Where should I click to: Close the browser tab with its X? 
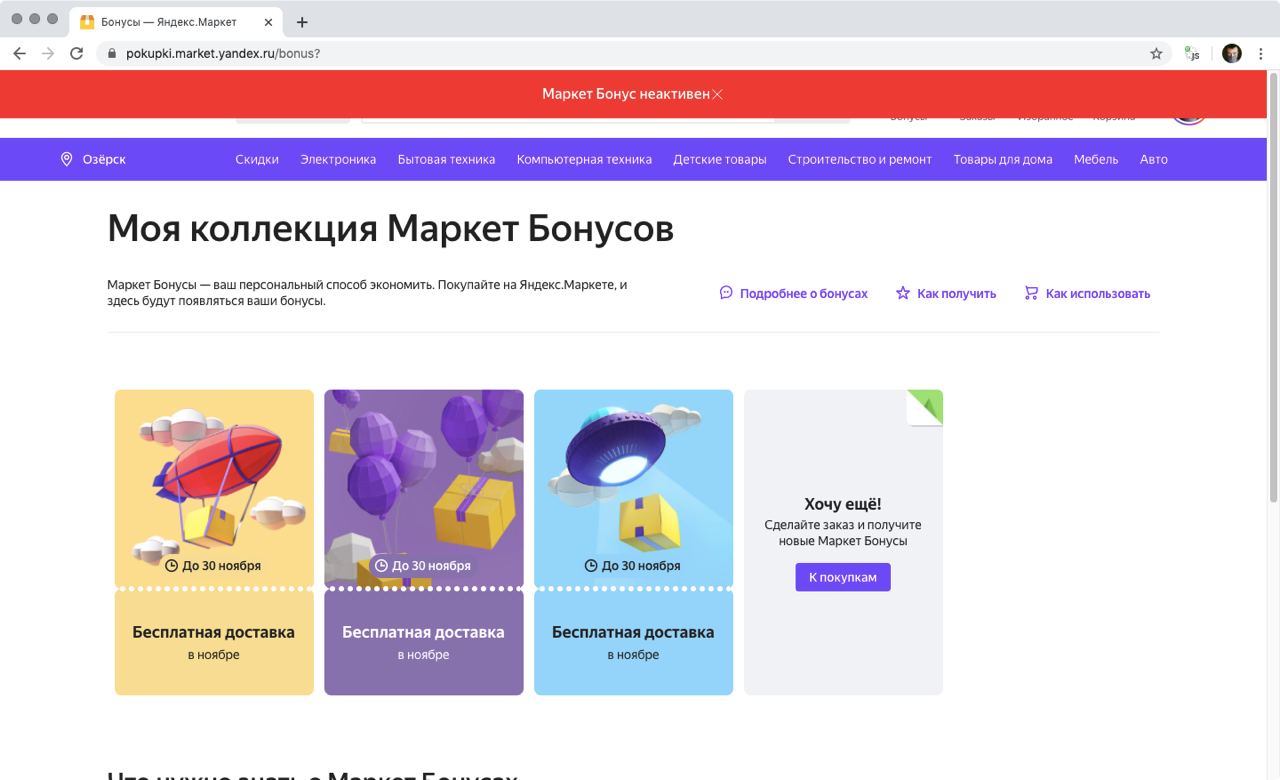pyautogui.click(x=268, y=22)
